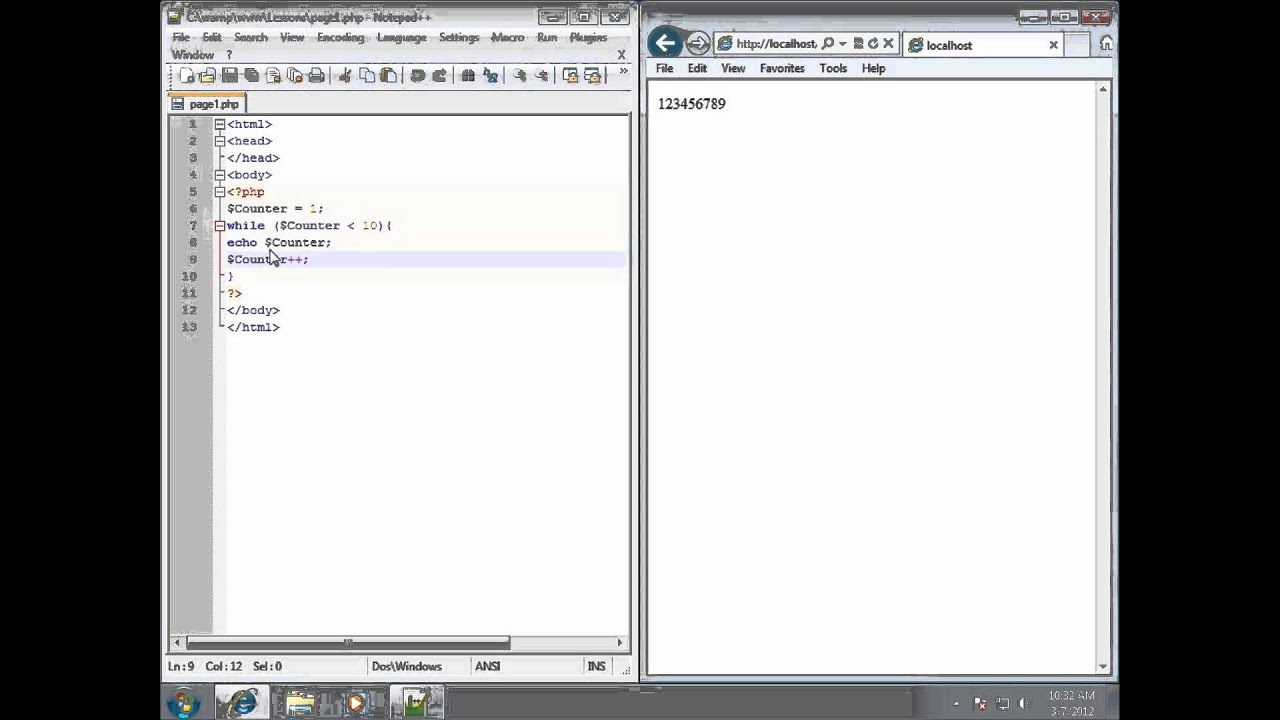Open Windows Explorer folder from taskbar
The width and height of the screenshot is (1280, 720).
tap(300, 703)
